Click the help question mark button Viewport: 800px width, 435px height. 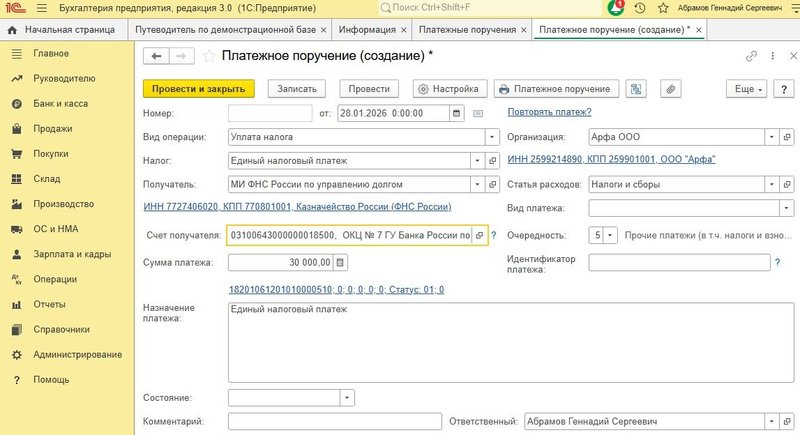tap(784, 89)
